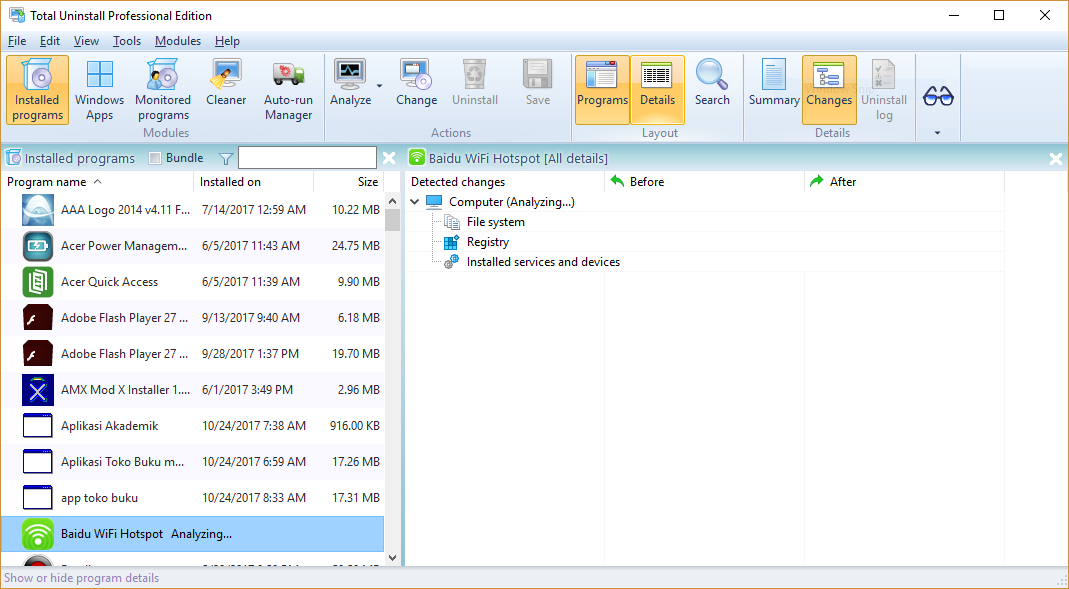
Task: Open the Help menu
Action: (227, 41)
